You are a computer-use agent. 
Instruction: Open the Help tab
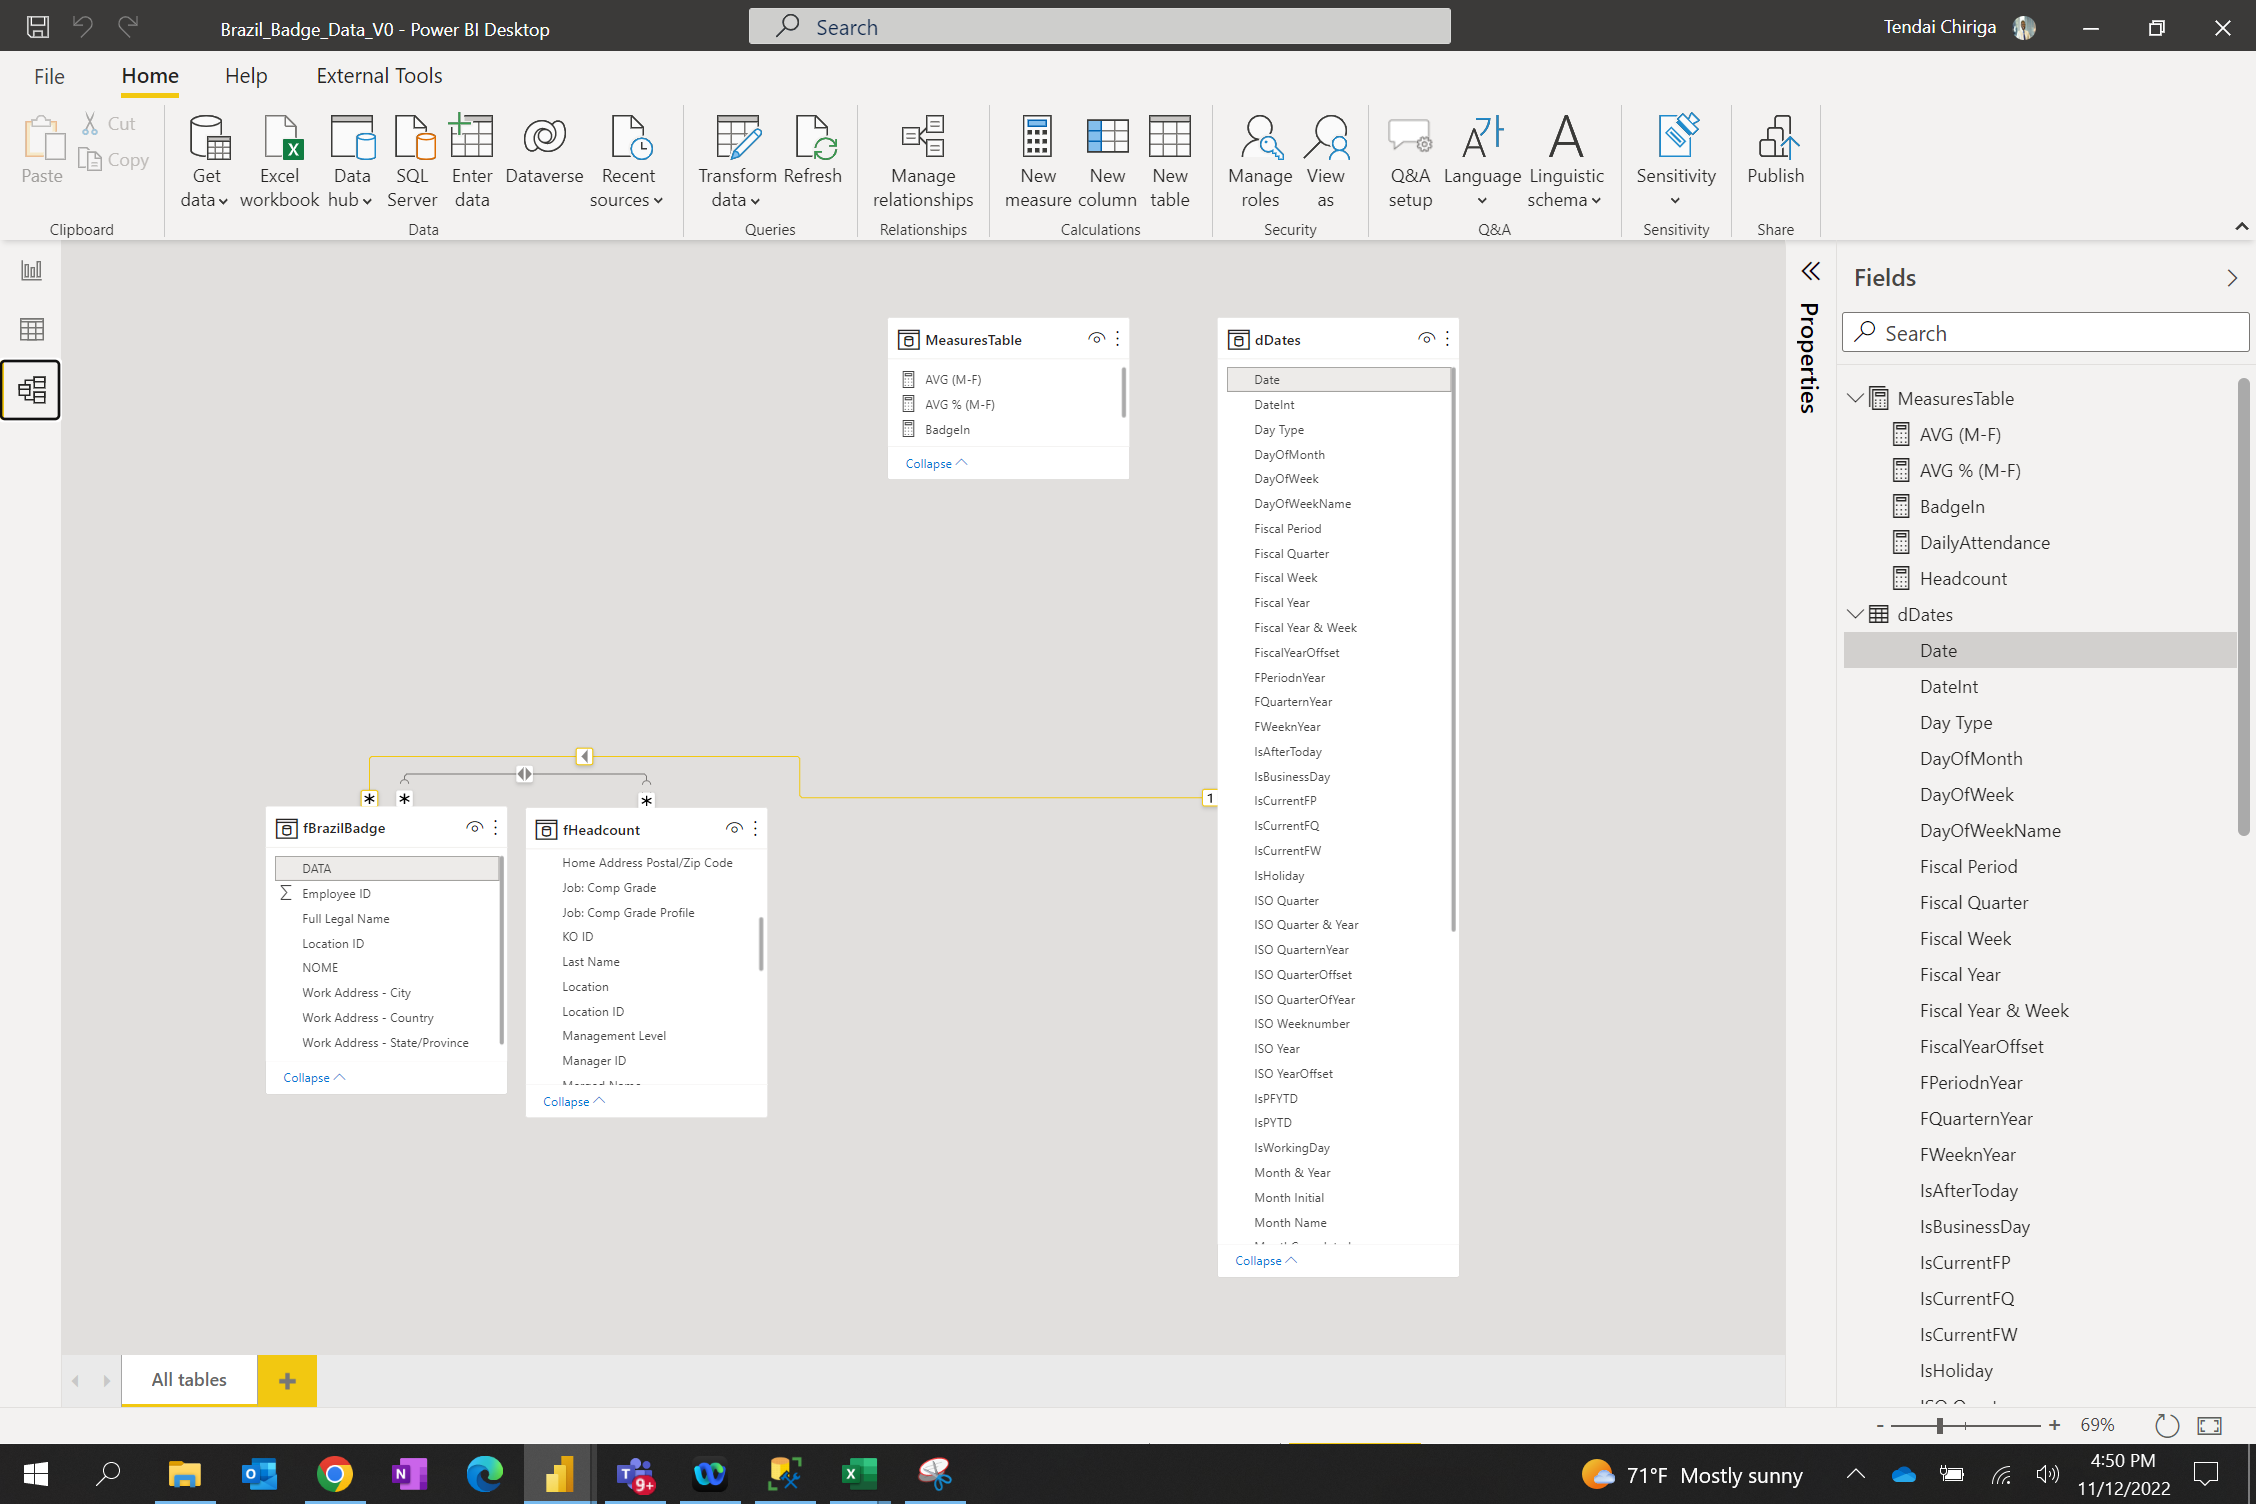[246, 76]
